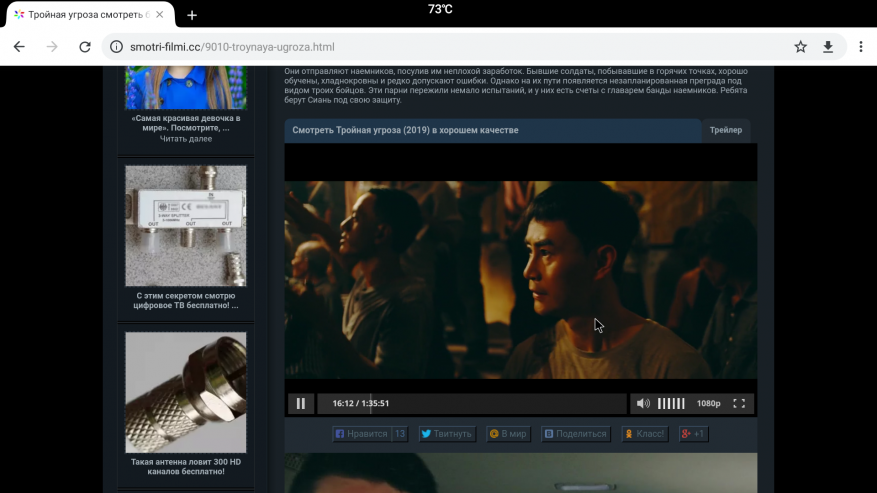Share via the Твитнуть button

446,434
